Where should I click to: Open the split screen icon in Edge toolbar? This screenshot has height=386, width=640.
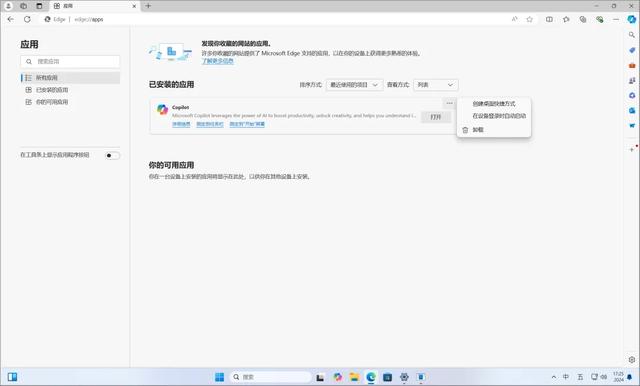pyautogui.click(x=549, y=19)
